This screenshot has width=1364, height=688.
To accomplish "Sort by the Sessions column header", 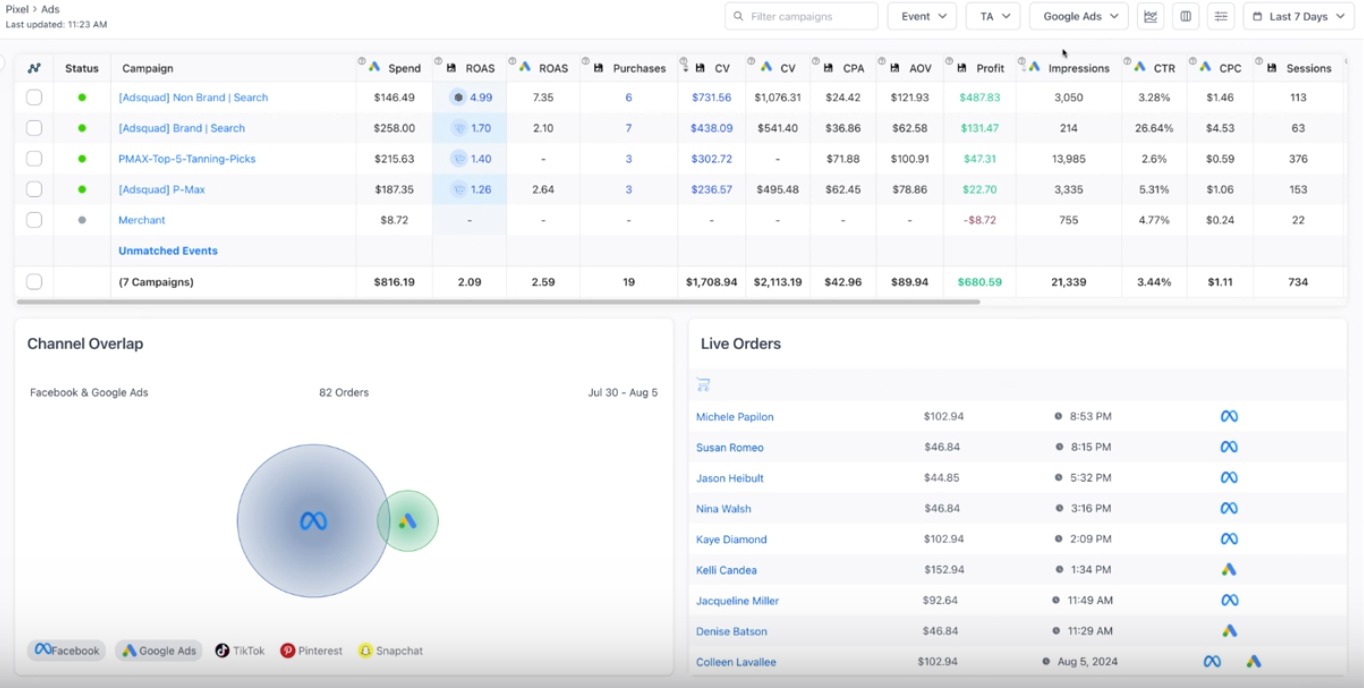I will pos(1308,68).
